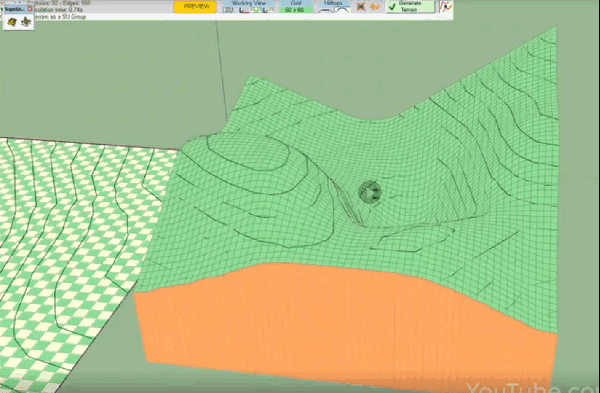Viewport: 600px width, 393px height.
Task: Click the green checkmark on Generate Terrain
Action: [392, 7]
